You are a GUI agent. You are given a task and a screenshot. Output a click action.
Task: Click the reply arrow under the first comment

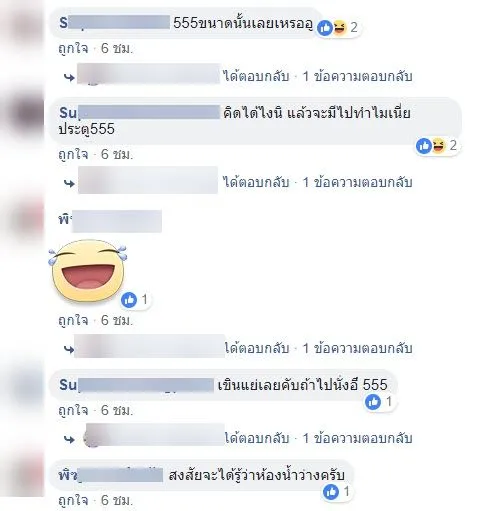69,77
